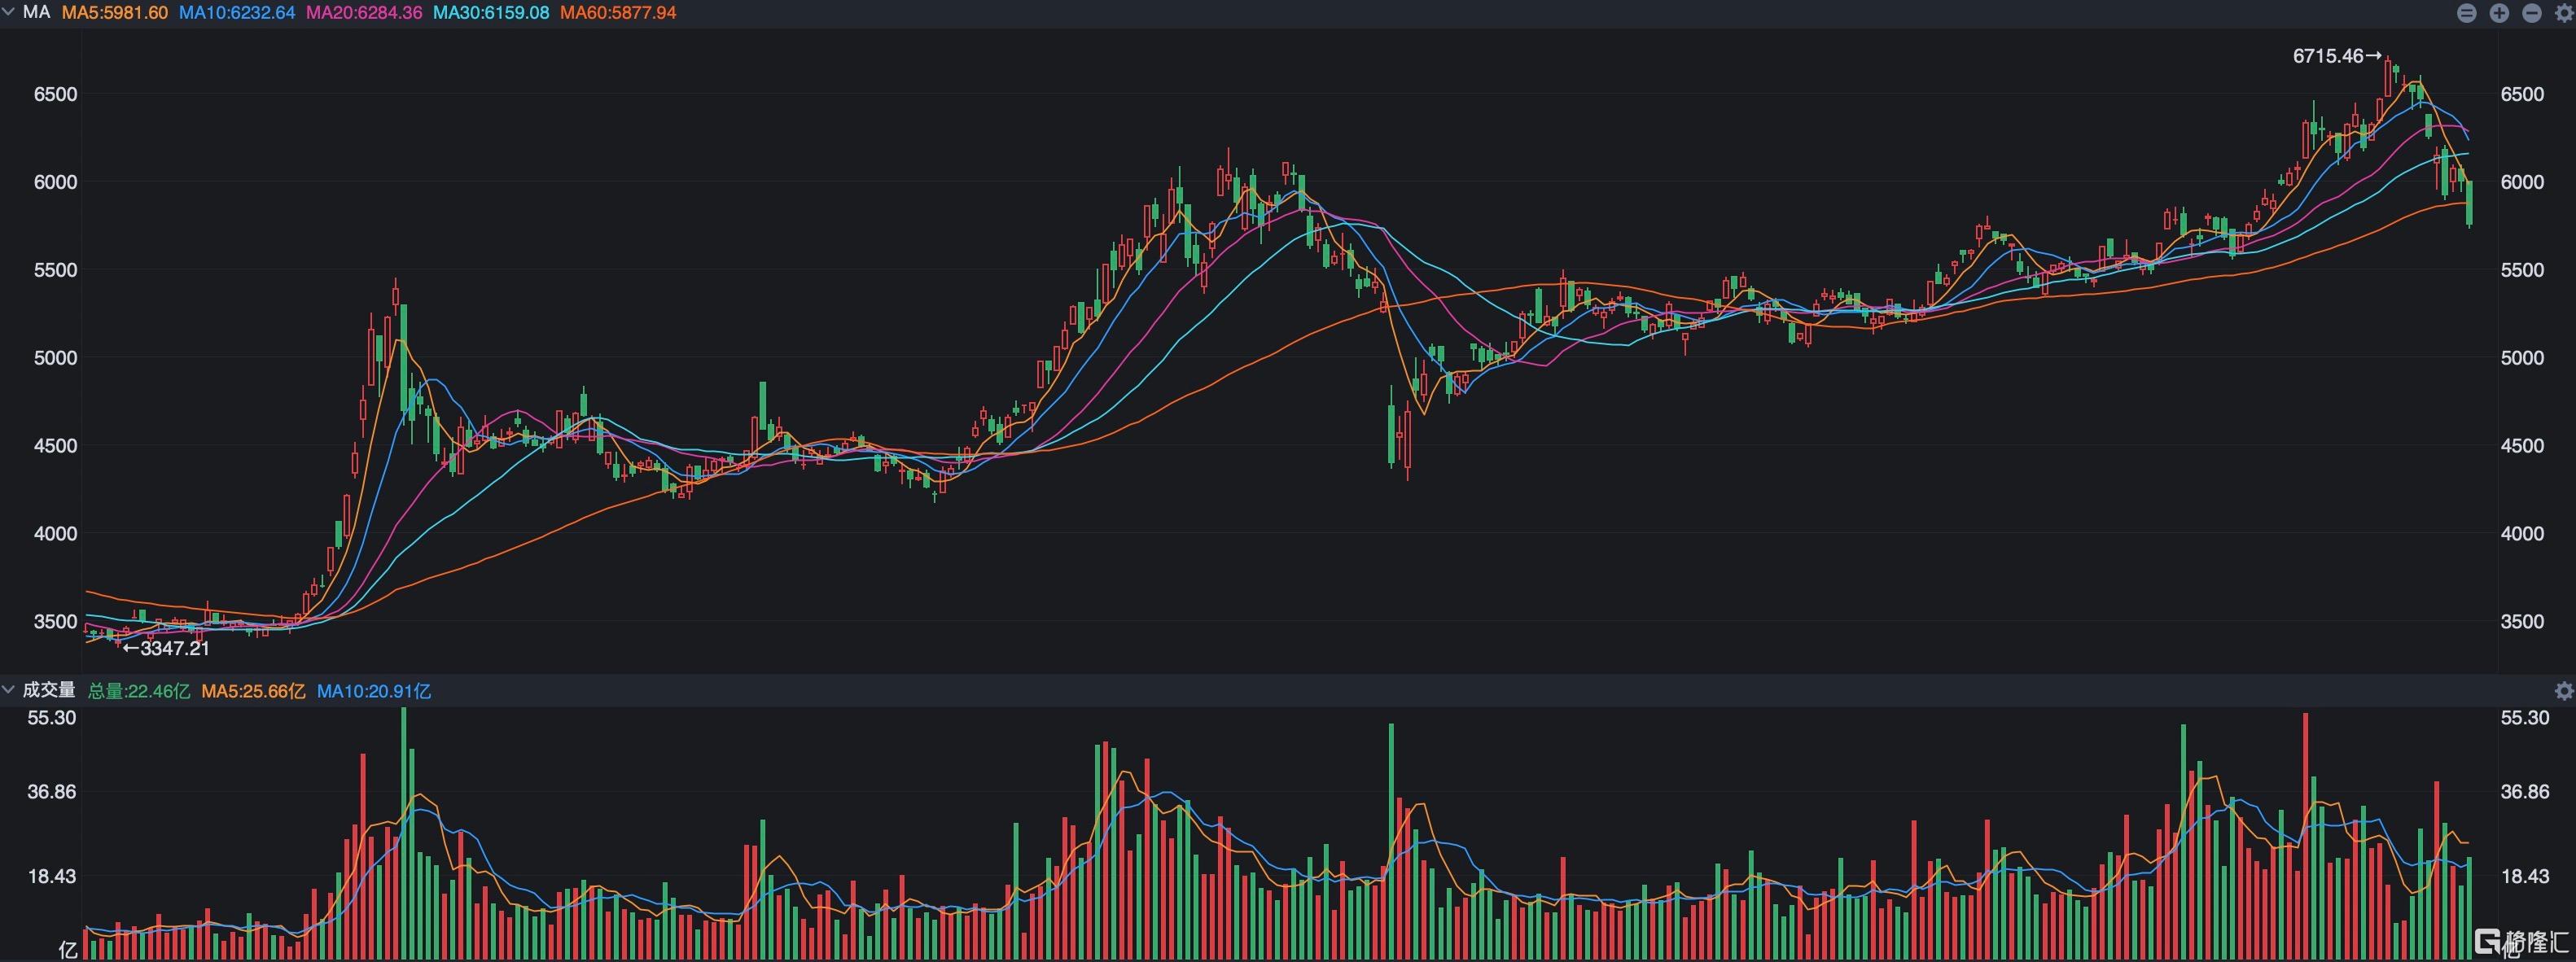Screen dimensions: 2576x962
Task: Click the 成交量 panel title
Action: coord(49,690)
